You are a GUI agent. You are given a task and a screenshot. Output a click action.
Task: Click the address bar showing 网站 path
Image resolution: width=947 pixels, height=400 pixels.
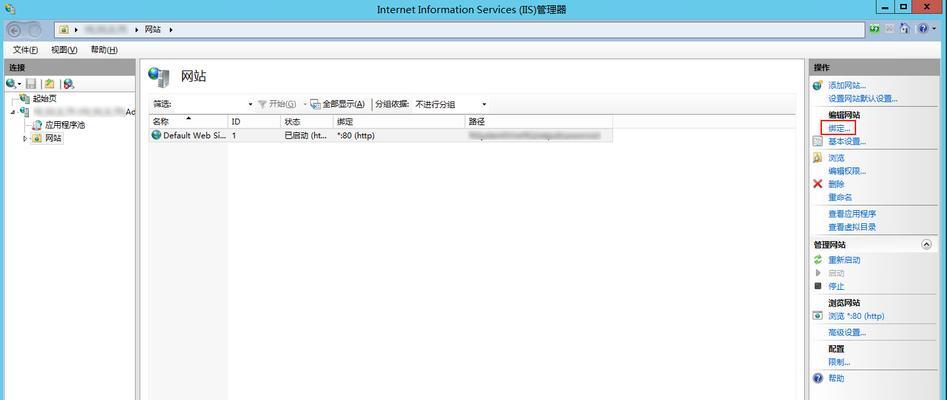[x=459, y=29]
